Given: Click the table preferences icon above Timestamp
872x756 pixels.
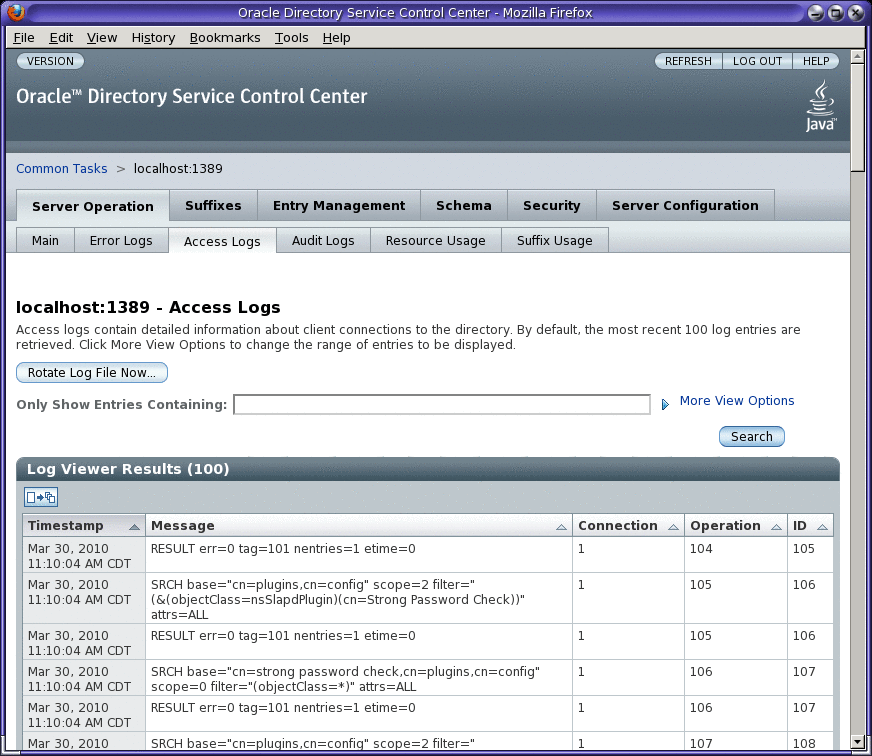Looking at the screenshot, I should [41, 497].
